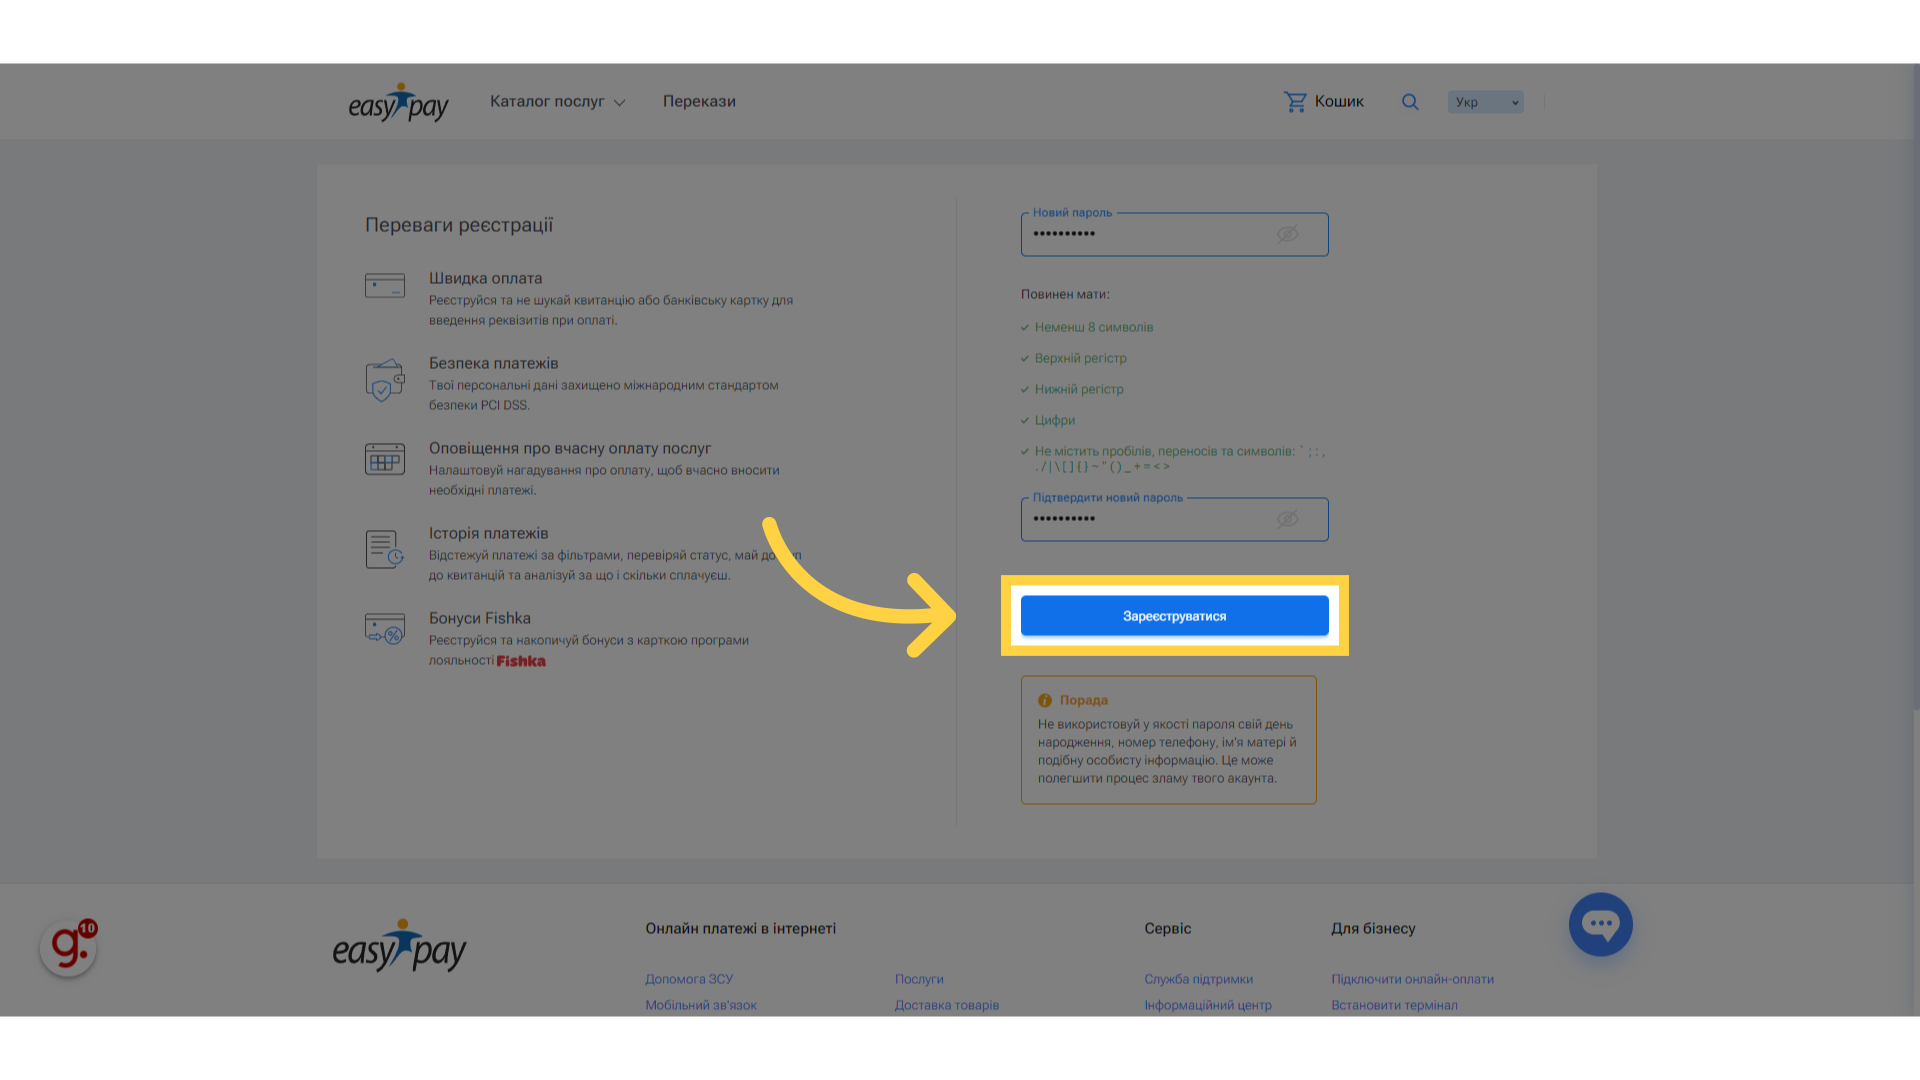The height and width of the screenshot is (1080, 1920).
Task: Open the Допомога ЗСУ footer link
Action: coord(689,979)
